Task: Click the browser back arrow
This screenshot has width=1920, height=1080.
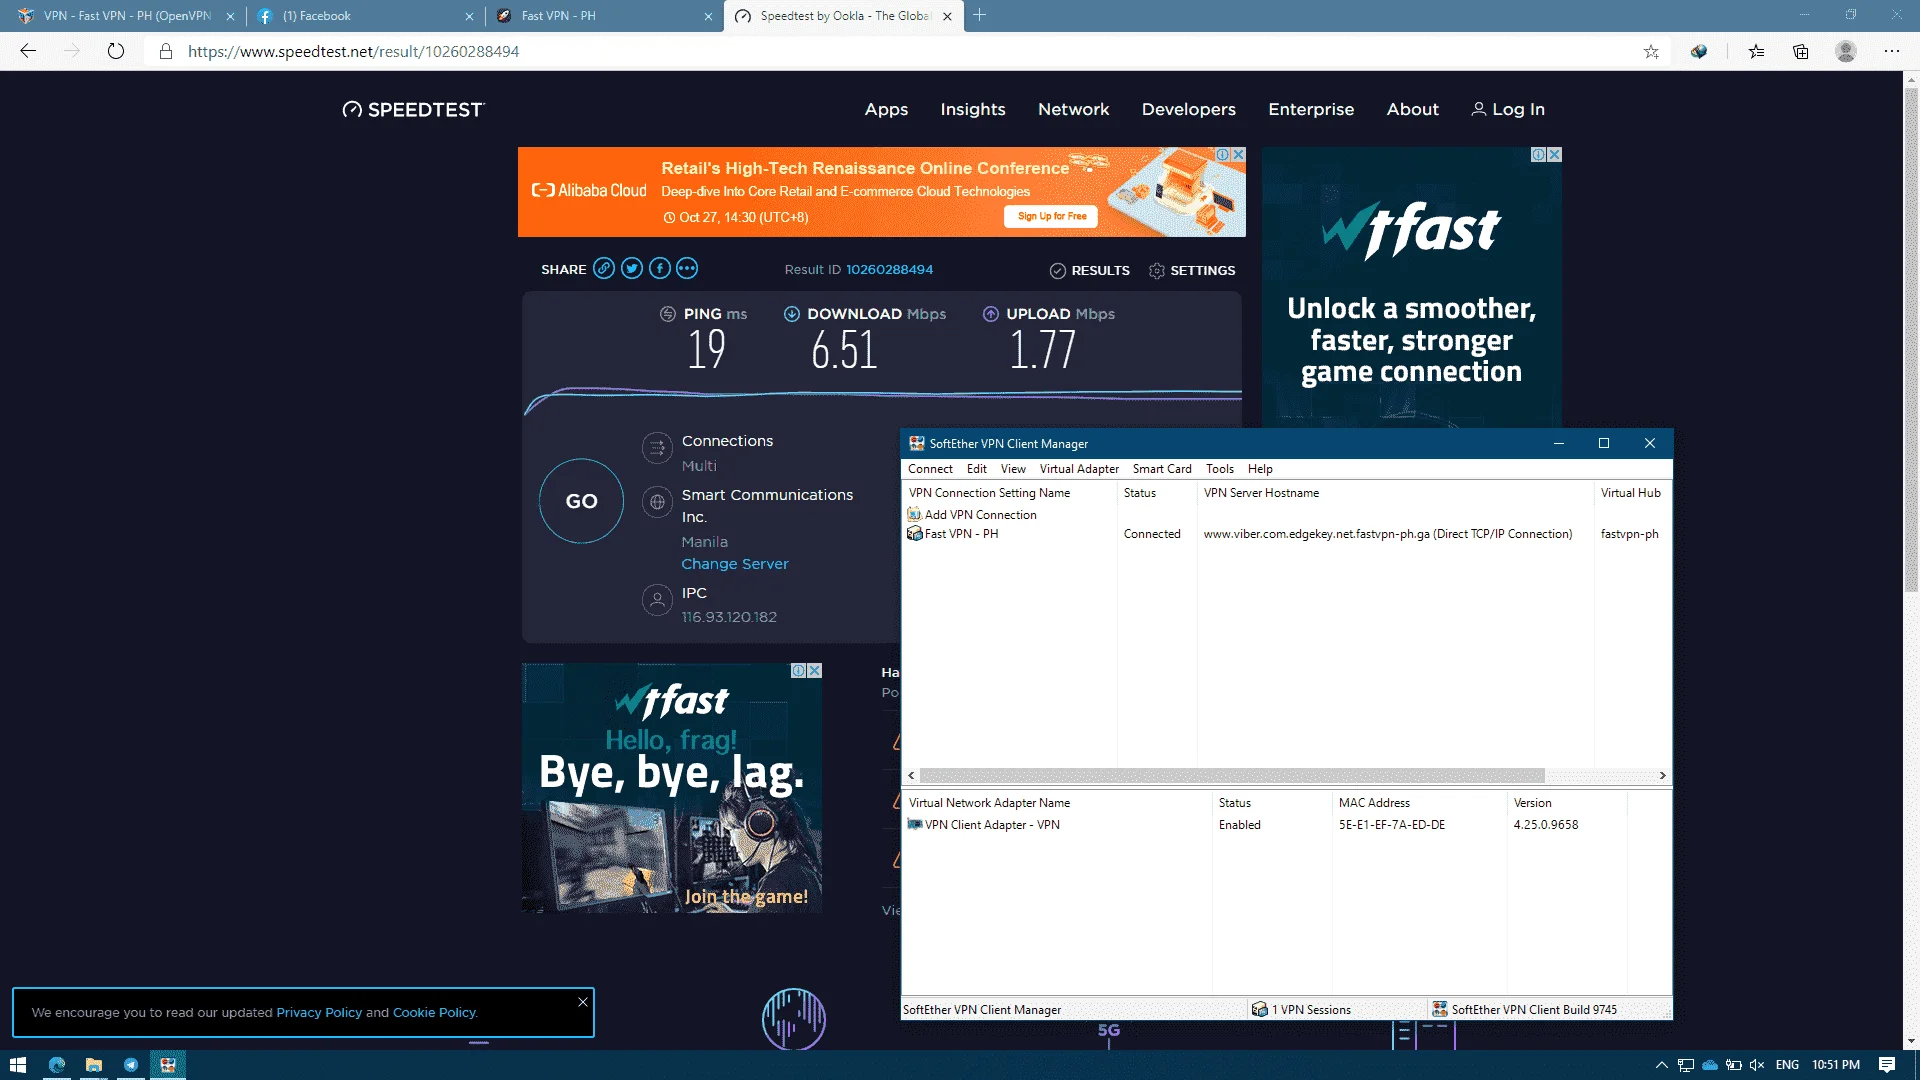Action: pos(28,51)
